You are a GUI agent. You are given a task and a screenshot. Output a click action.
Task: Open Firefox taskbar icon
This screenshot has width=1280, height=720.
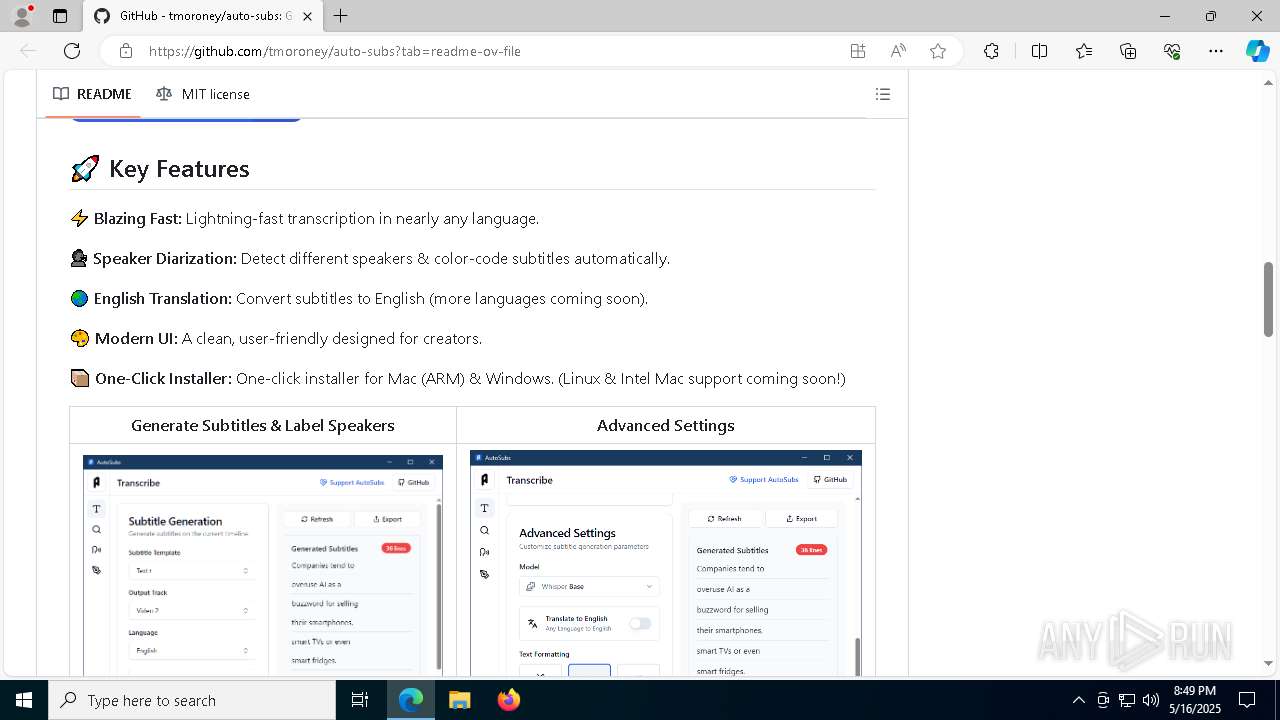pyautogui.click(x=508, y=700)
